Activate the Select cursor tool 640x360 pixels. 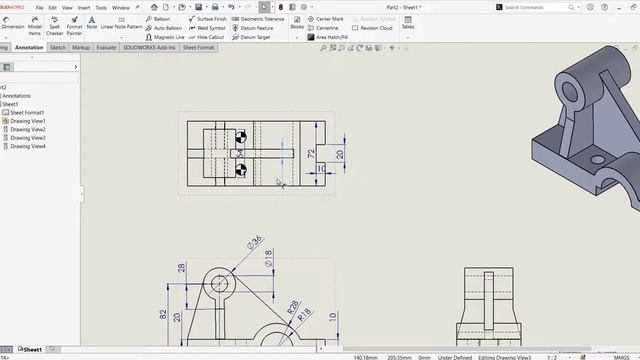264,7
